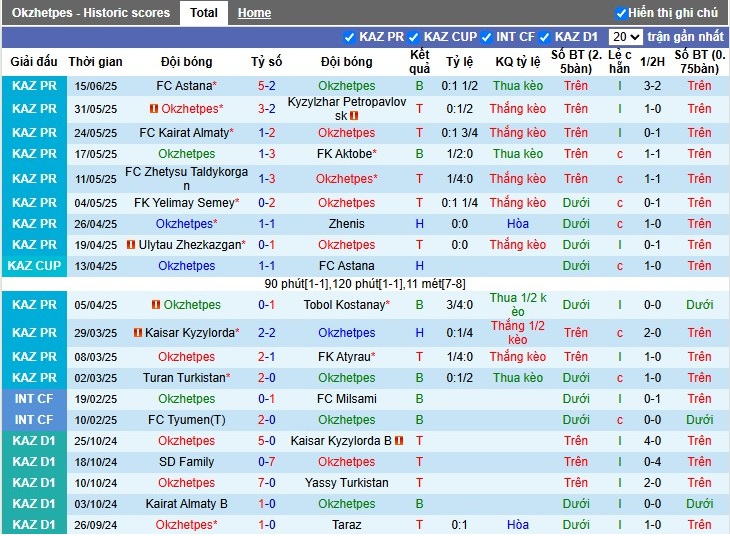
Task: Open the 20 recent matches dropdown
Action: click(x=625, y=37)
